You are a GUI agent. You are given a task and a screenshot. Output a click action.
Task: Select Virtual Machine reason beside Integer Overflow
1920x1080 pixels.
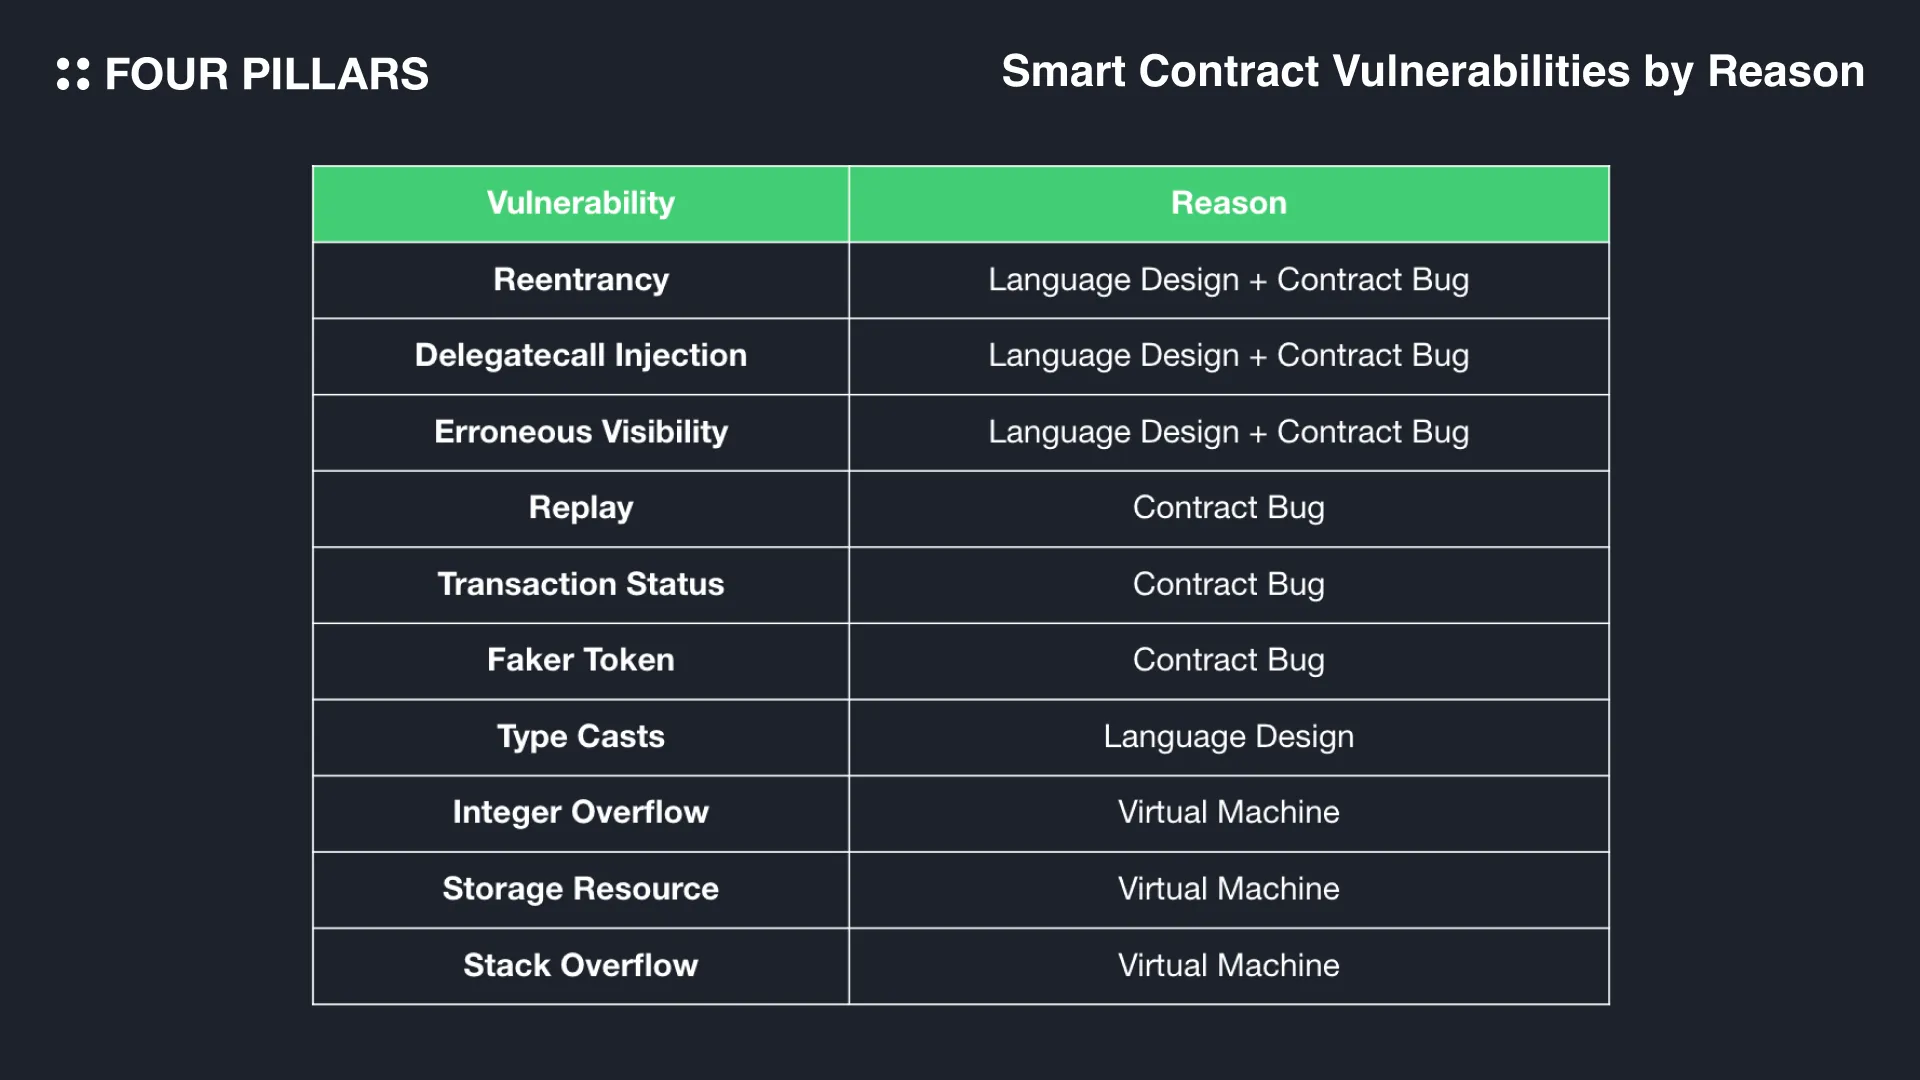point(1229,813)
